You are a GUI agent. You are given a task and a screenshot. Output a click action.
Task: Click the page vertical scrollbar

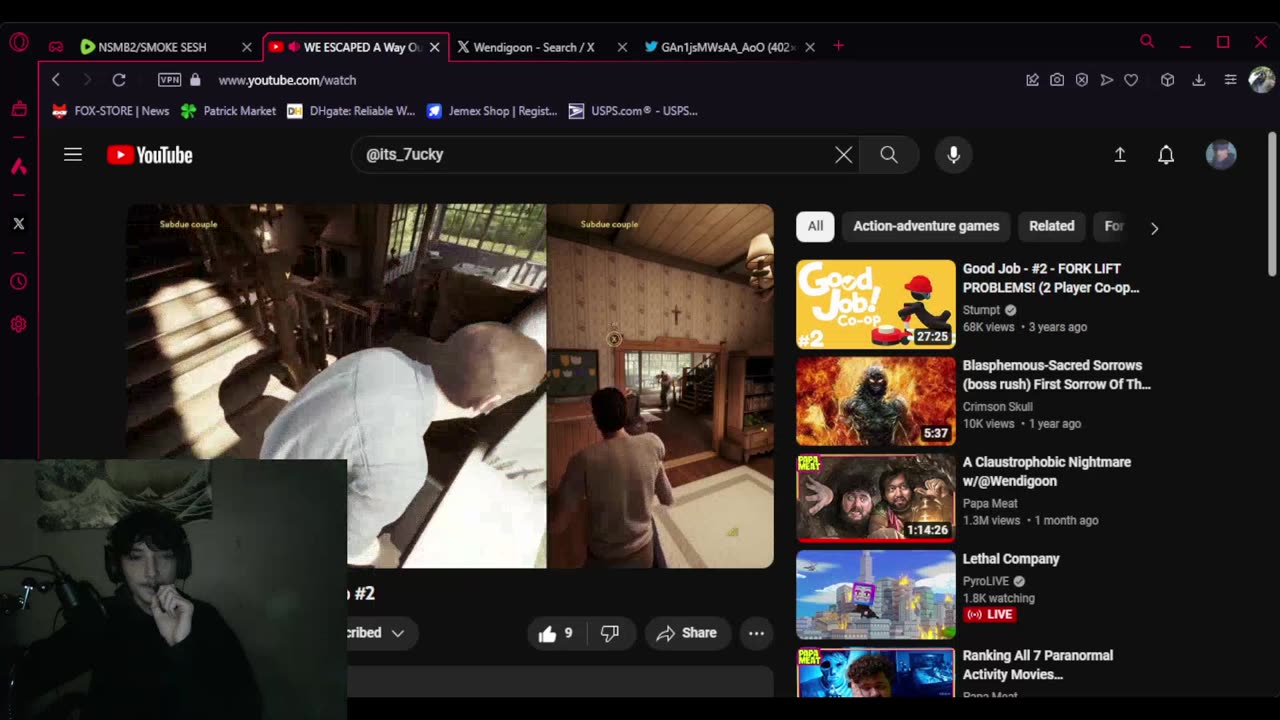[x=1272, y=205]
